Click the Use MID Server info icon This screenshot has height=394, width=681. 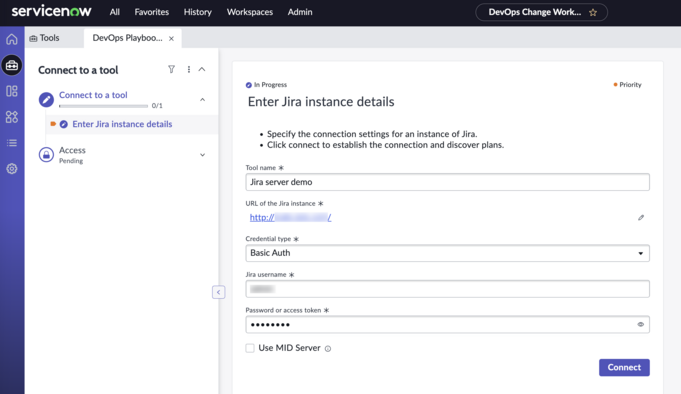coord(328,348)
